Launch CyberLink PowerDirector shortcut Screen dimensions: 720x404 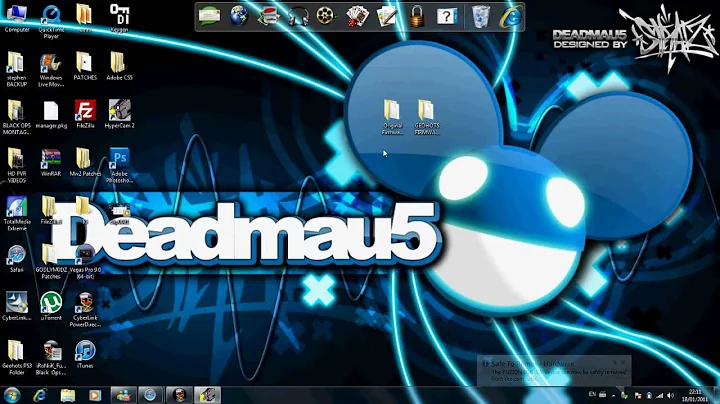[x=85, y=310]
